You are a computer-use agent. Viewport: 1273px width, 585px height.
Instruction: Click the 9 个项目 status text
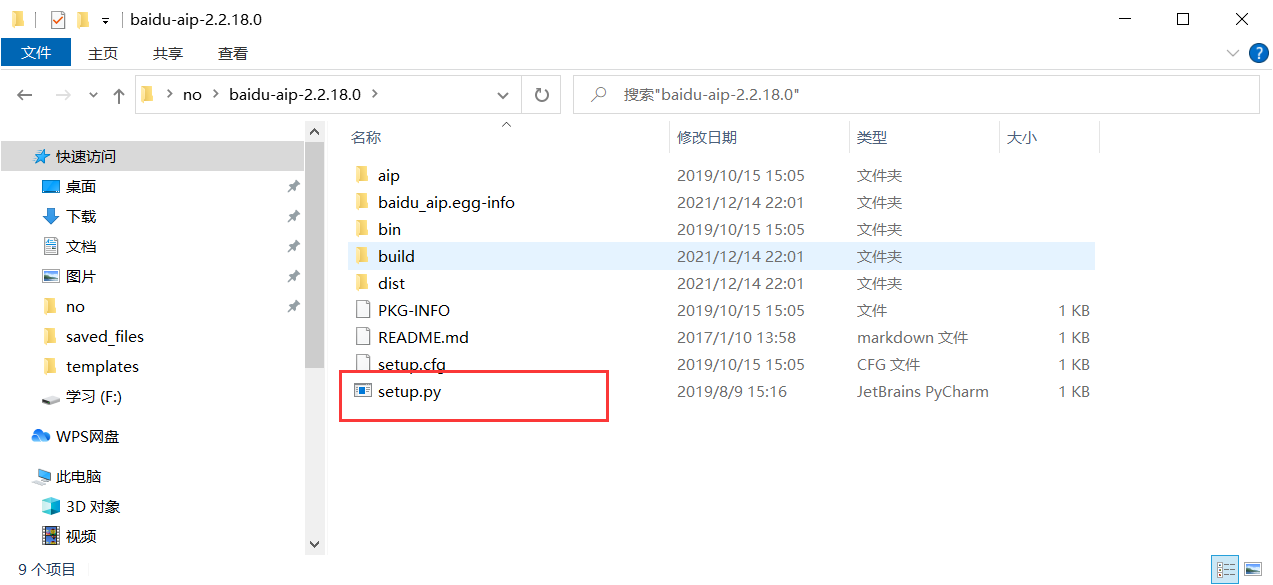(x=47, y=569)
